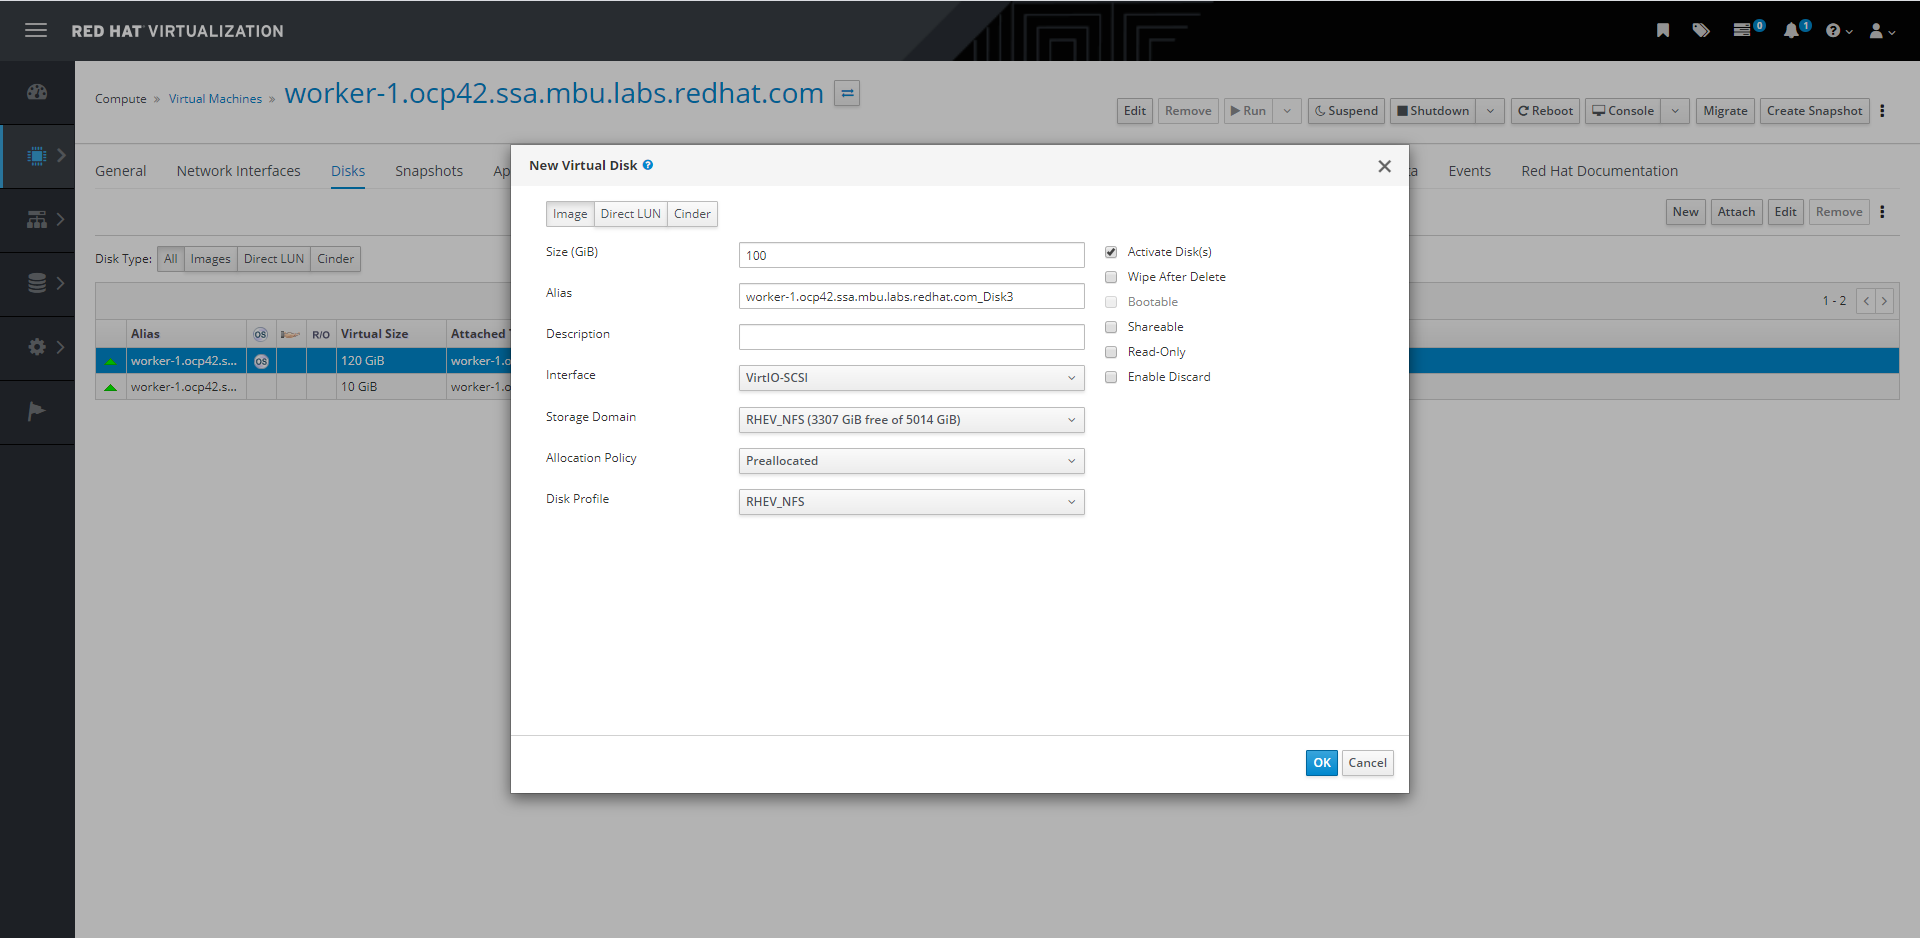
Task: Open the hamburger navigation menu
Action: pyautogui.click(x=36, y=31)
